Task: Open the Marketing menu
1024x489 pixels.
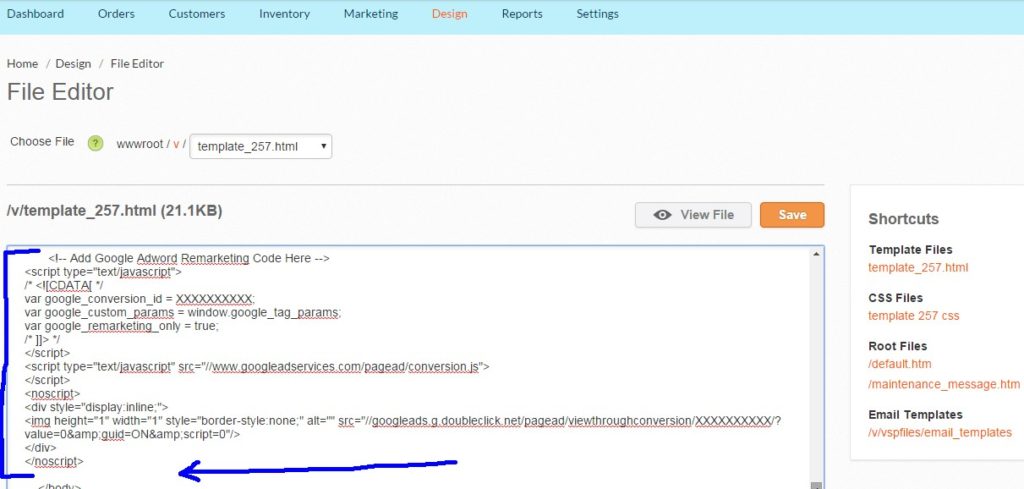Action: [x=371, y=14]
